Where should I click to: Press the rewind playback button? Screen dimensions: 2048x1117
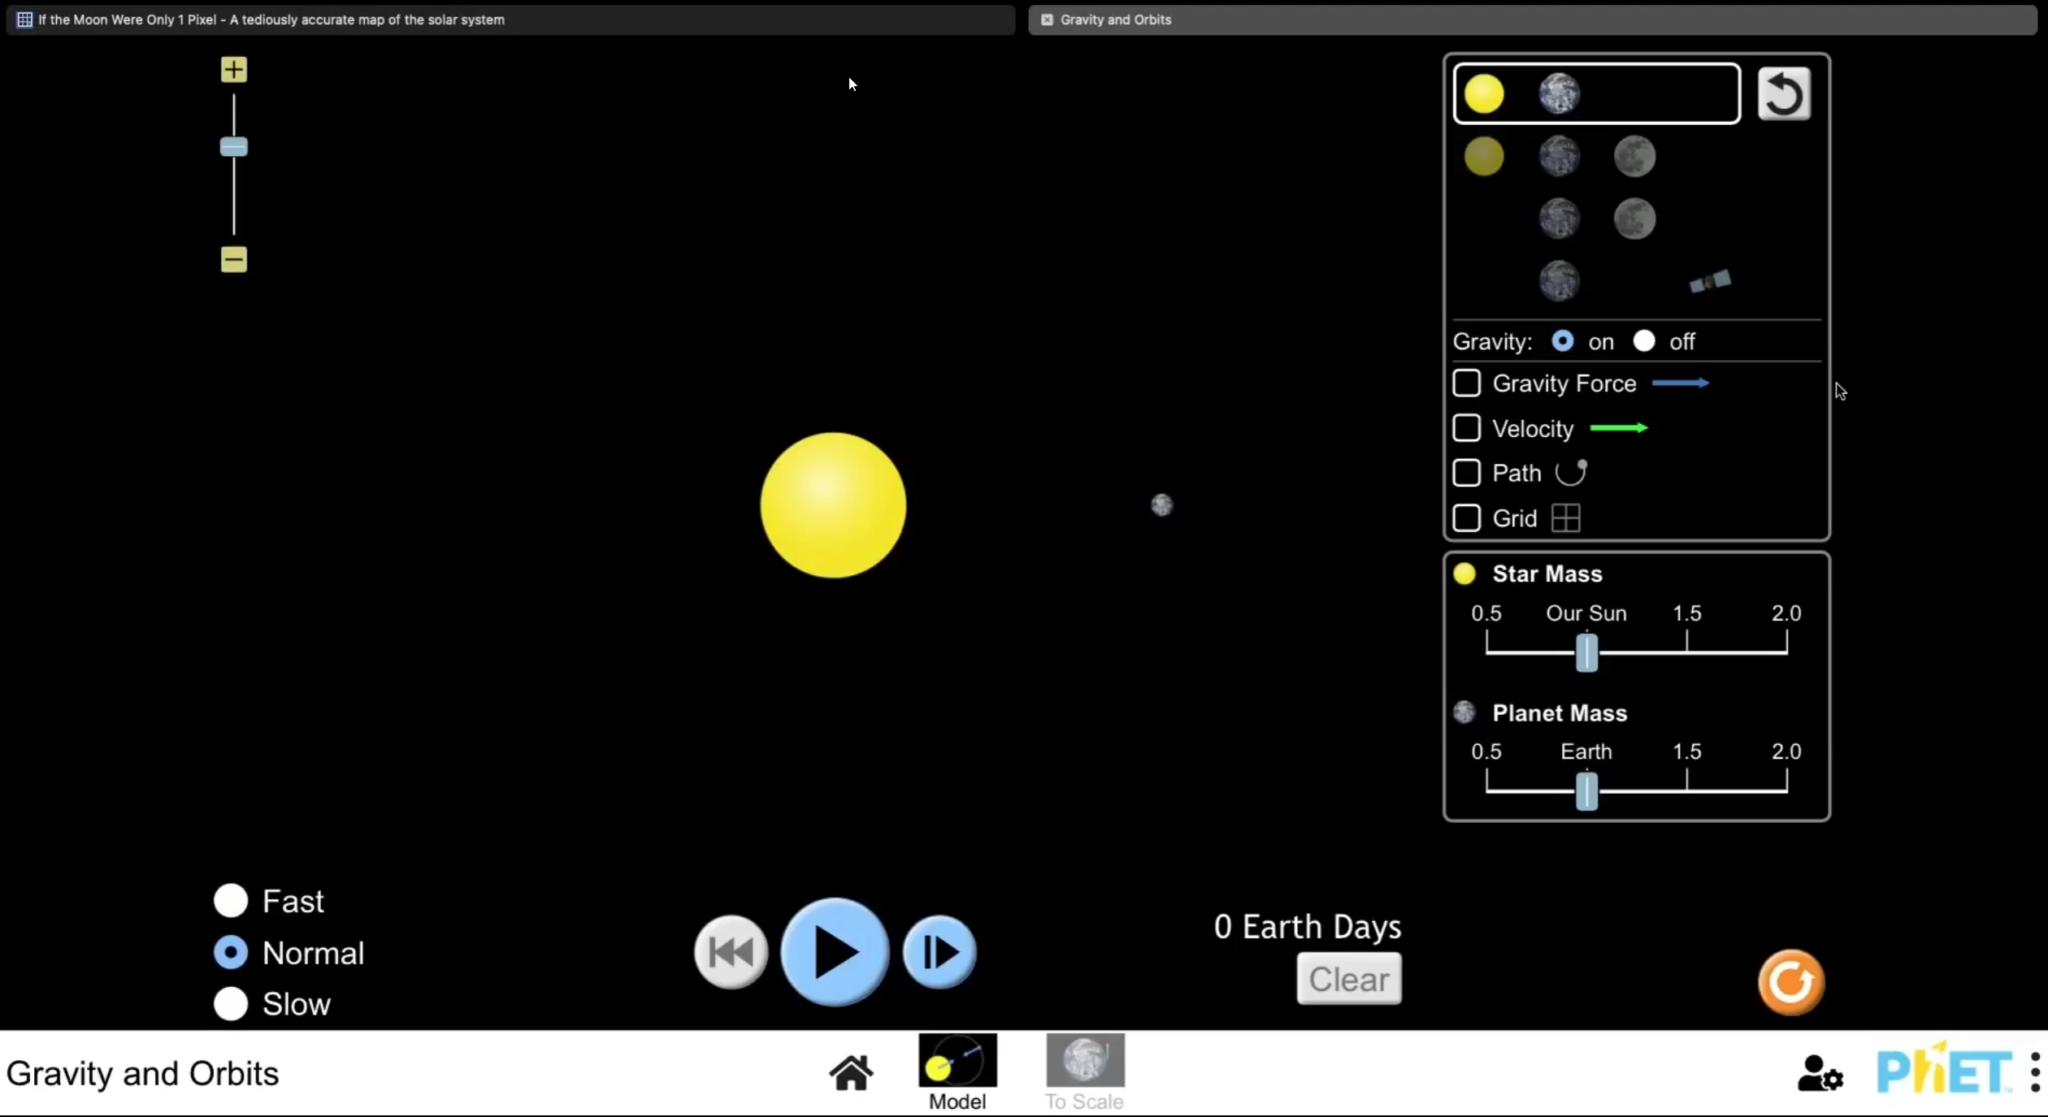click(730, 951)
